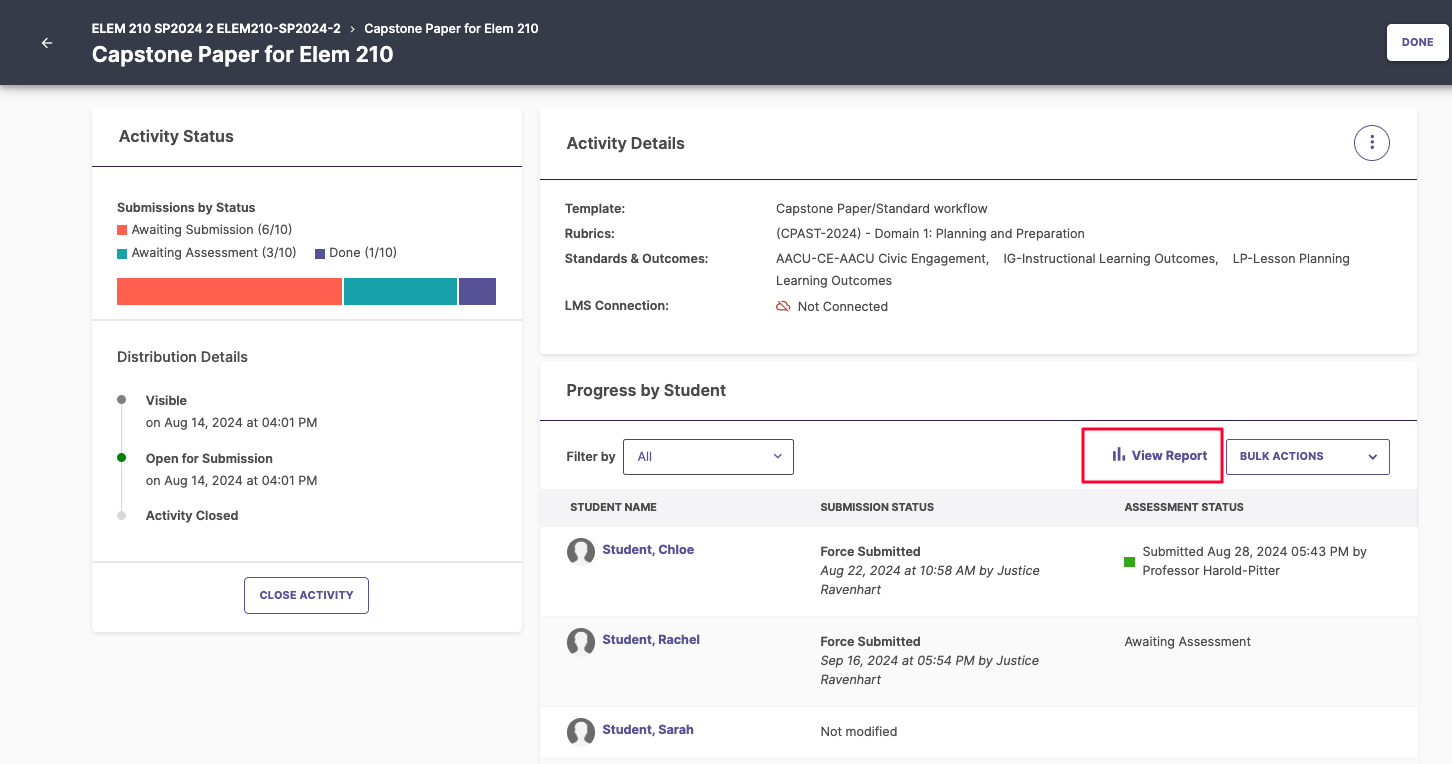Viewport: 1452px width, 764px height.
Task: Click the Capstone Paper for Elem 210 breadcrumb
Action: pos(451,28)
